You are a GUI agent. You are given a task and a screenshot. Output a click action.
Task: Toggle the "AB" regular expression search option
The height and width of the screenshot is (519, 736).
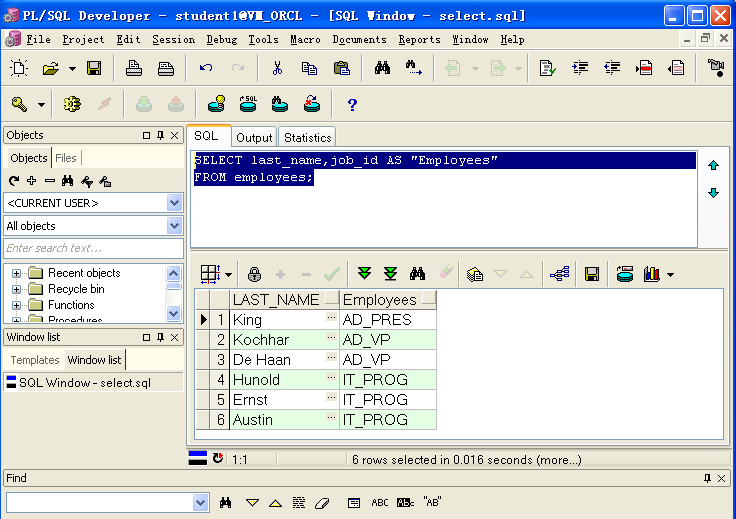pyautogui.click(x=432, y=503)
